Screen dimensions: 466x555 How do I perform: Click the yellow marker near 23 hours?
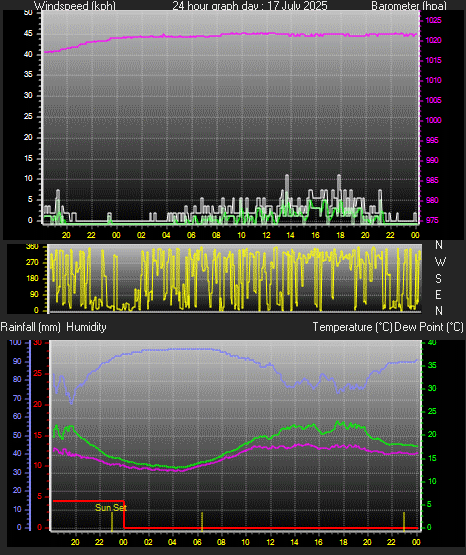404,522
